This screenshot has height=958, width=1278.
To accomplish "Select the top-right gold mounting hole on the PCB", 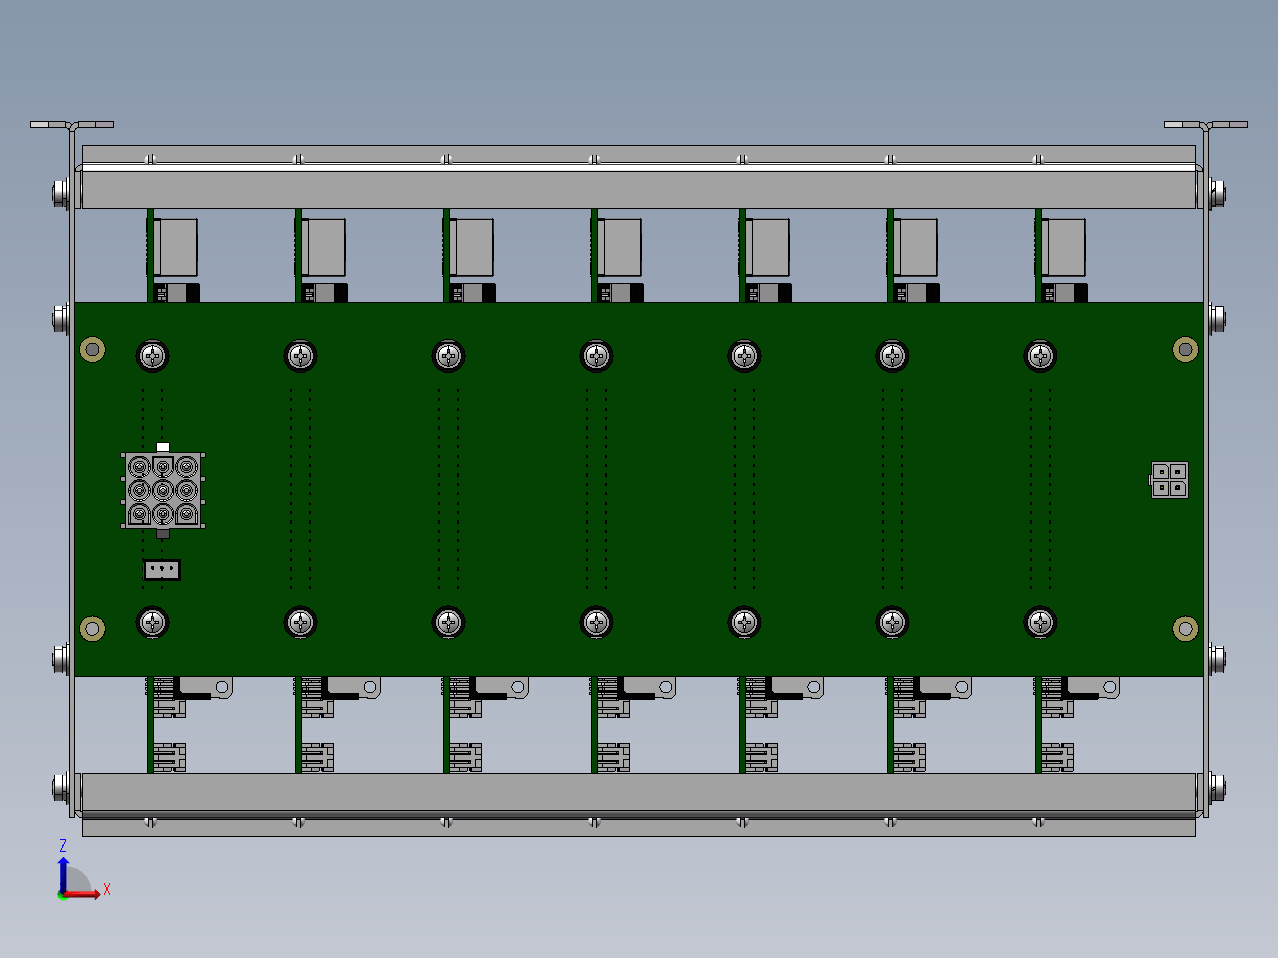I will click(x=1185, y=349).
